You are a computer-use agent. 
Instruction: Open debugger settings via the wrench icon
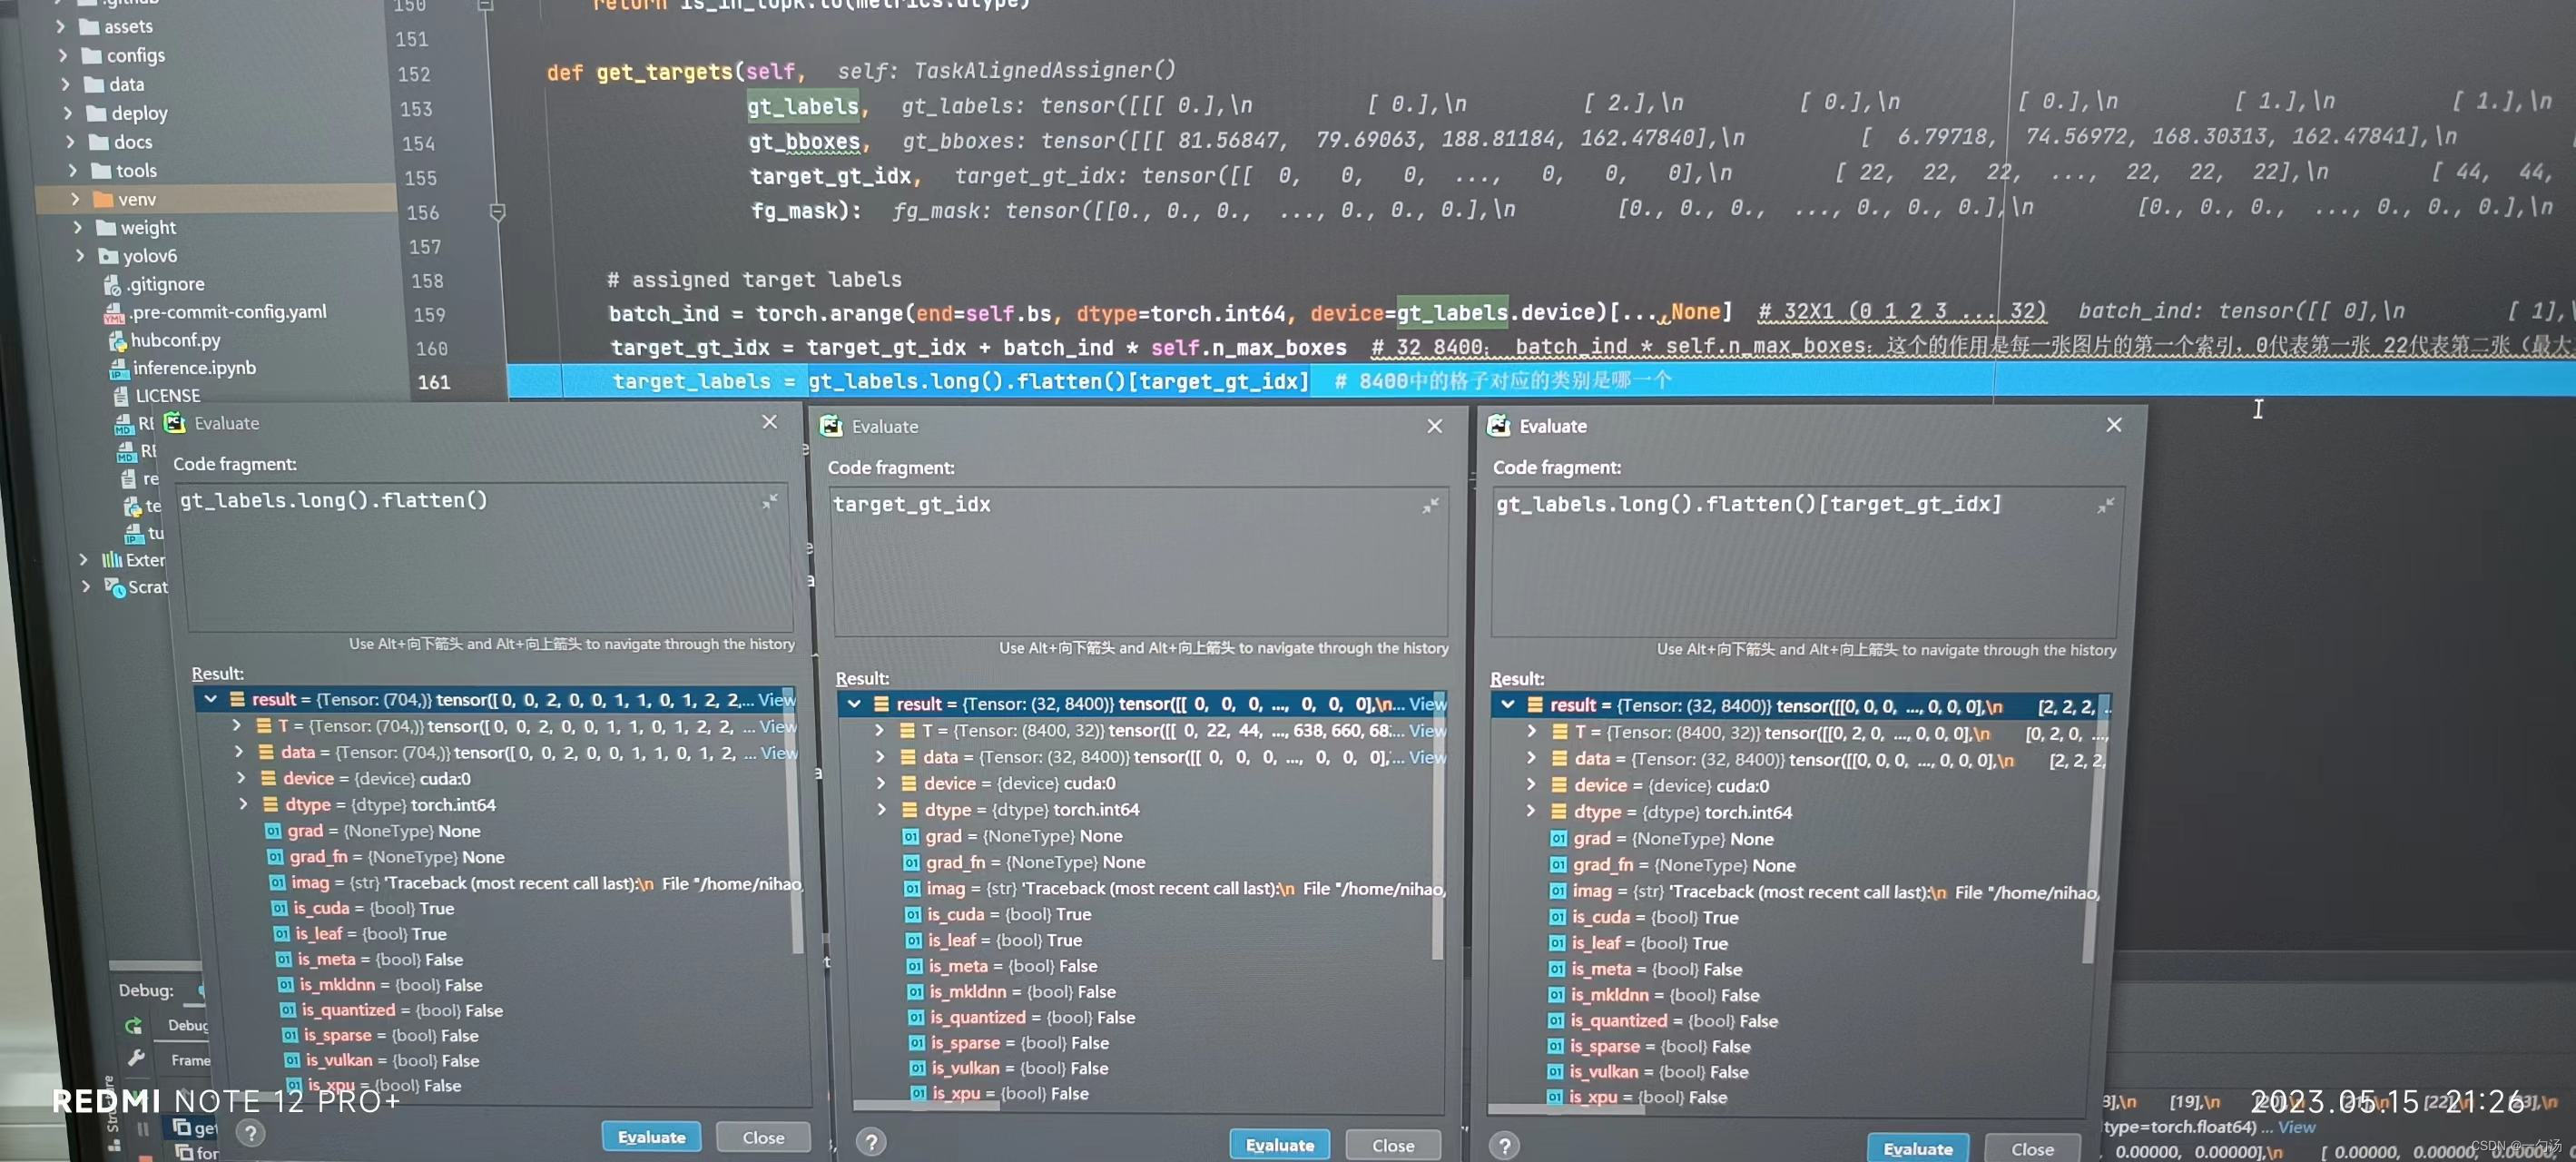(136, 1059)
